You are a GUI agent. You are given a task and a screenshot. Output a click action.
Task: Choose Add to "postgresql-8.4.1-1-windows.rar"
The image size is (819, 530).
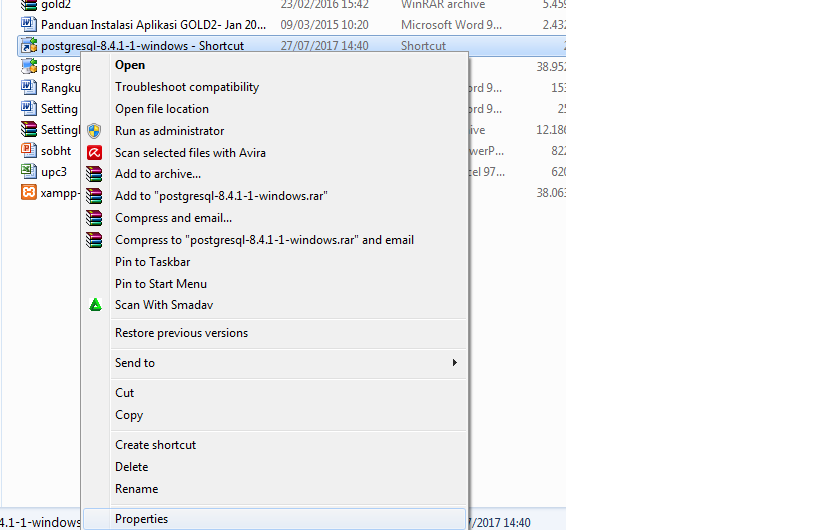(274, 196)
